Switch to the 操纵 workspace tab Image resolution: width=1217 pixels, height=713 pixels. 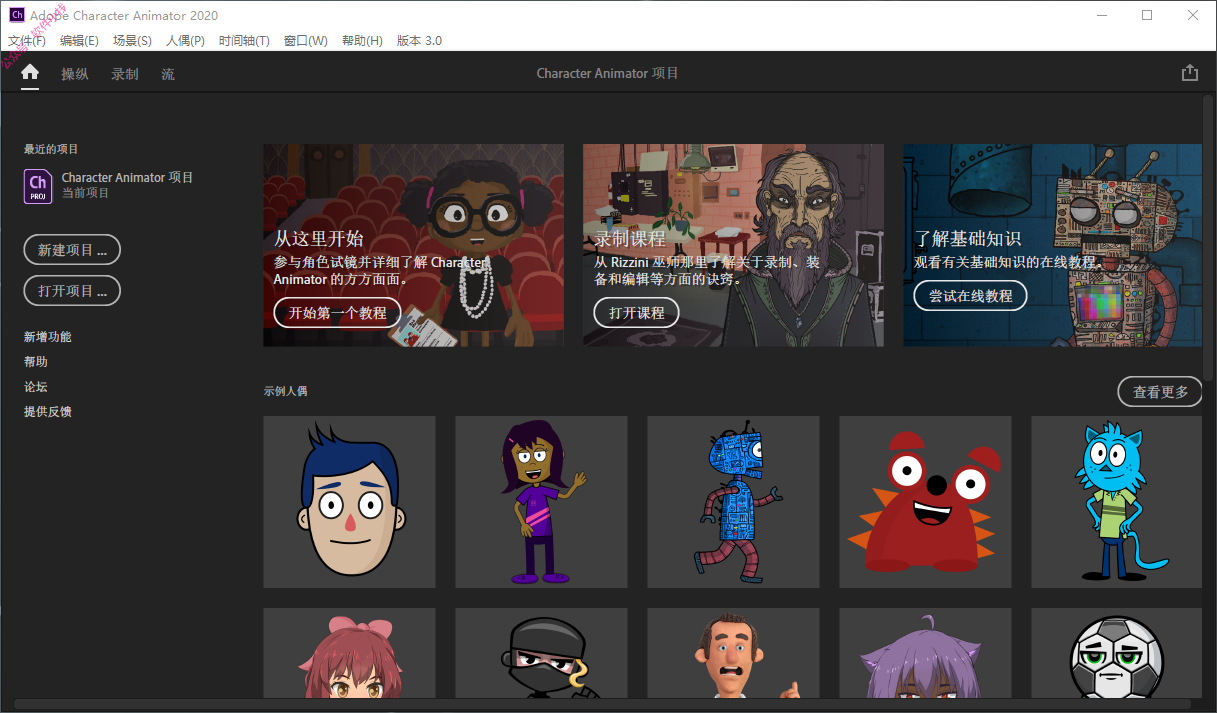click(x=75, y=74)
